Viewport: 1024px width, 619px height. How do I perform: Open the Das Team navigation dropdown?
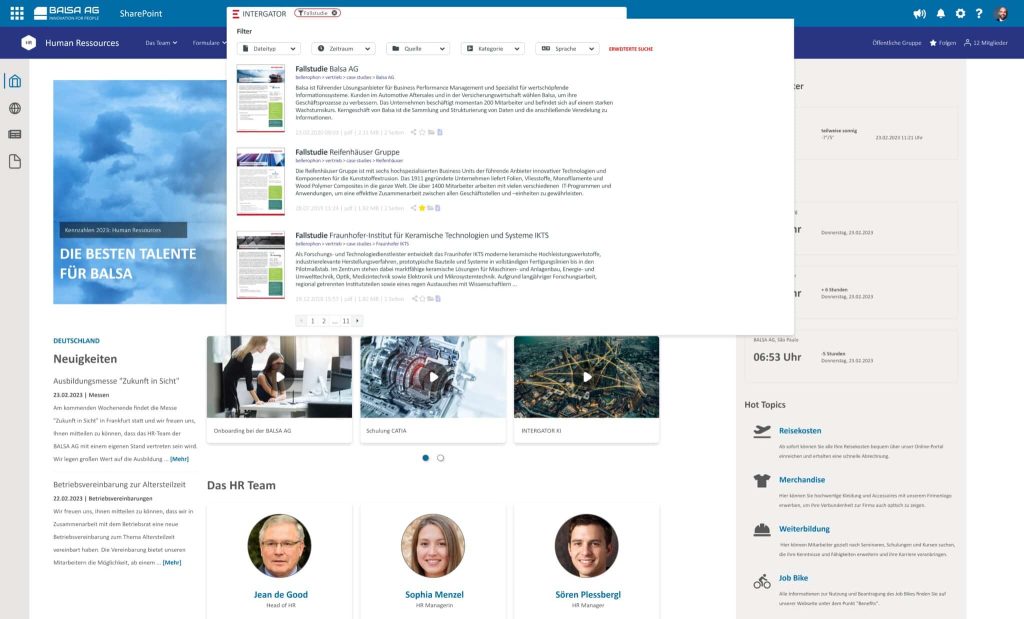(161, 43)
